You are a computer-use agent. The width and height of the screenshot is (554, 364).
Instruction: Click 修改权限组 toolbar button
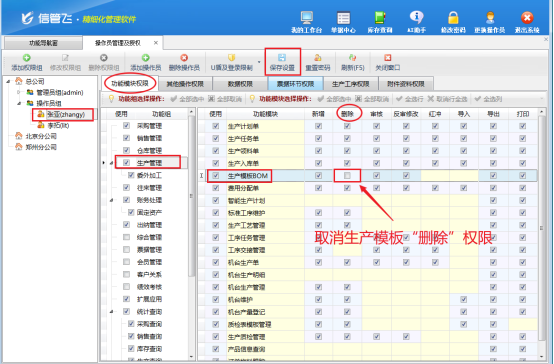point(65,63)
